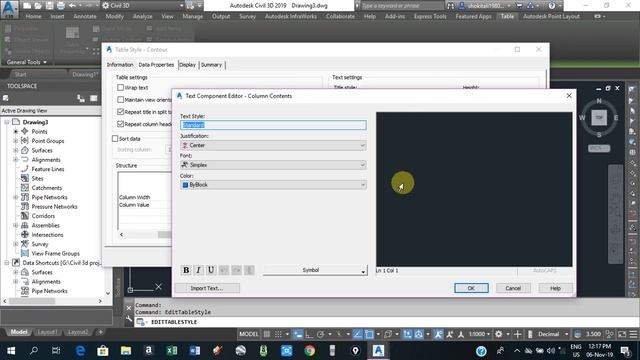Open Google Chrome from taskbar
Viewport: 640px width, 360px height.
coord(309,351)
